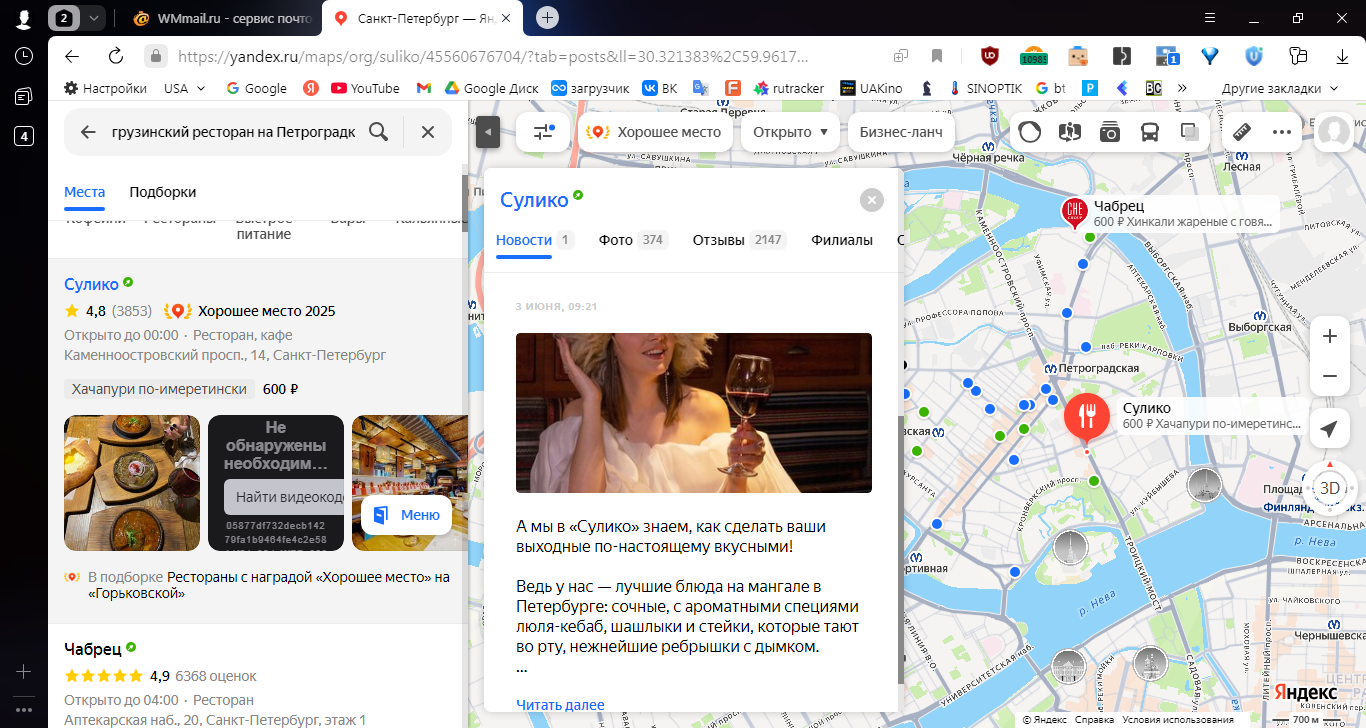
Task: Close the Сулико info card
Action: [x=872, y=200]
